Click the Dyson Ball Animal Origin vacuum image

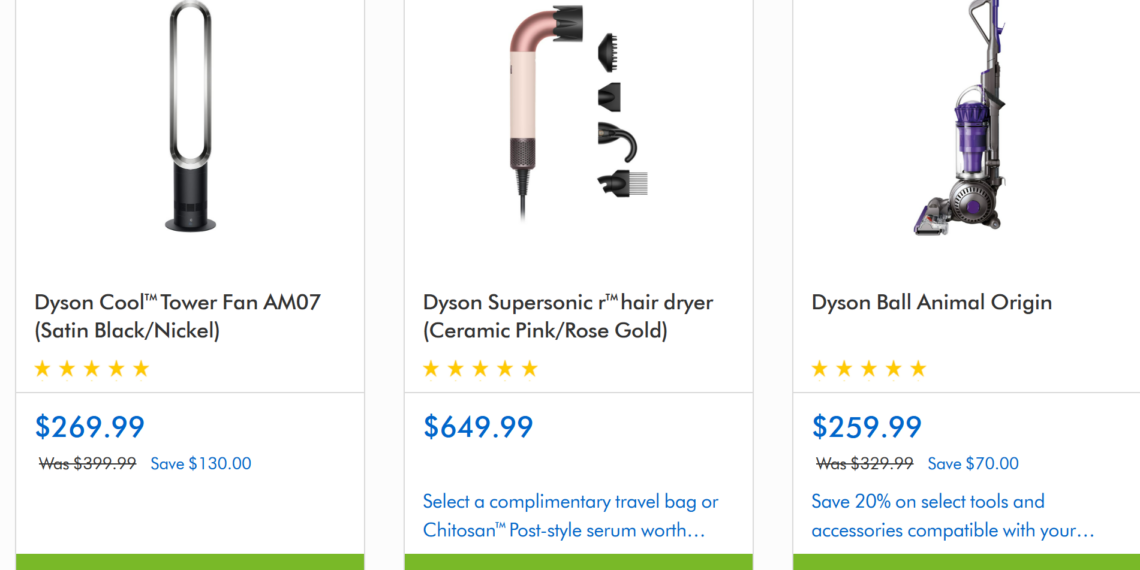point(959,118)
